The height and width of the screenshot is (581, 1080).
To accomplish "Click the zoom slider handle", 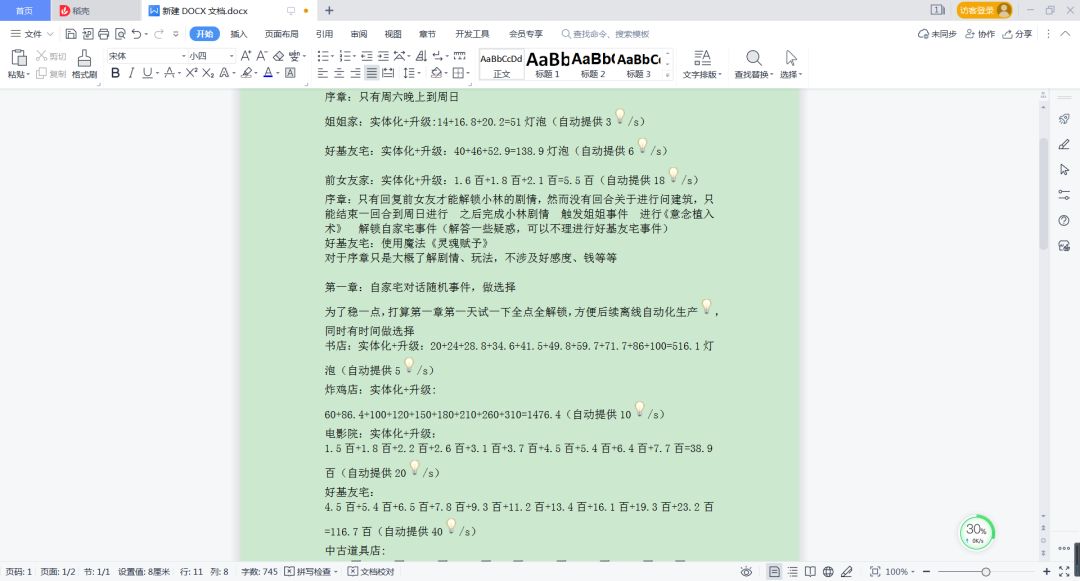I will [986, 571].
